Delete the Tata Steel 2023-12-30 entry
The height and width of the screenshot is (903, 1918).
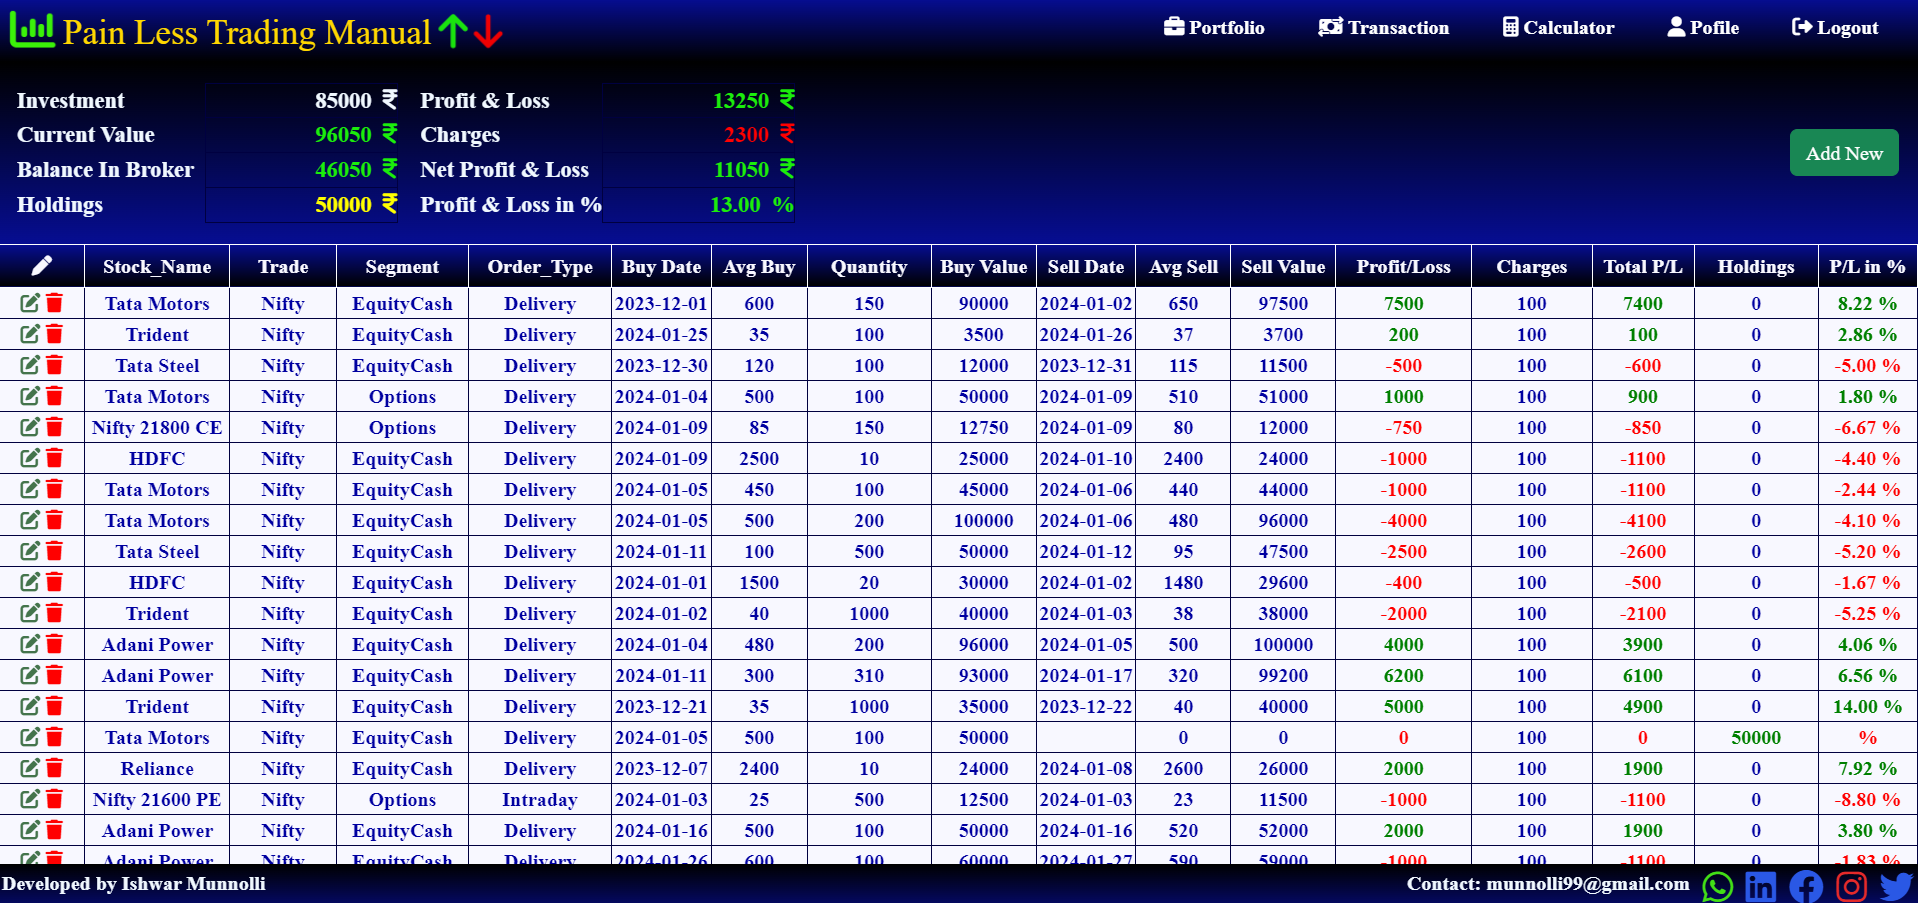pos(54,365)
